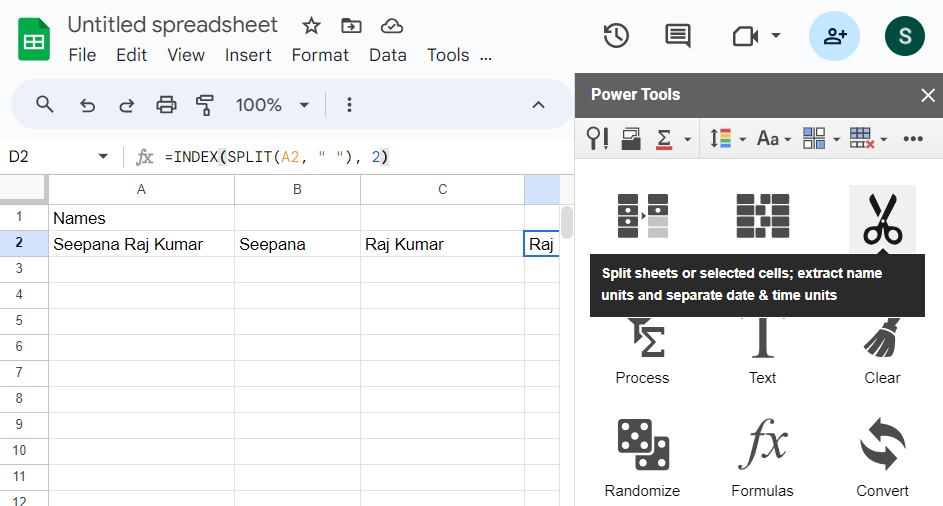Open the Name box dropdown arrow
The width and height of the screenshot is (943, 506).
(103, 157)
